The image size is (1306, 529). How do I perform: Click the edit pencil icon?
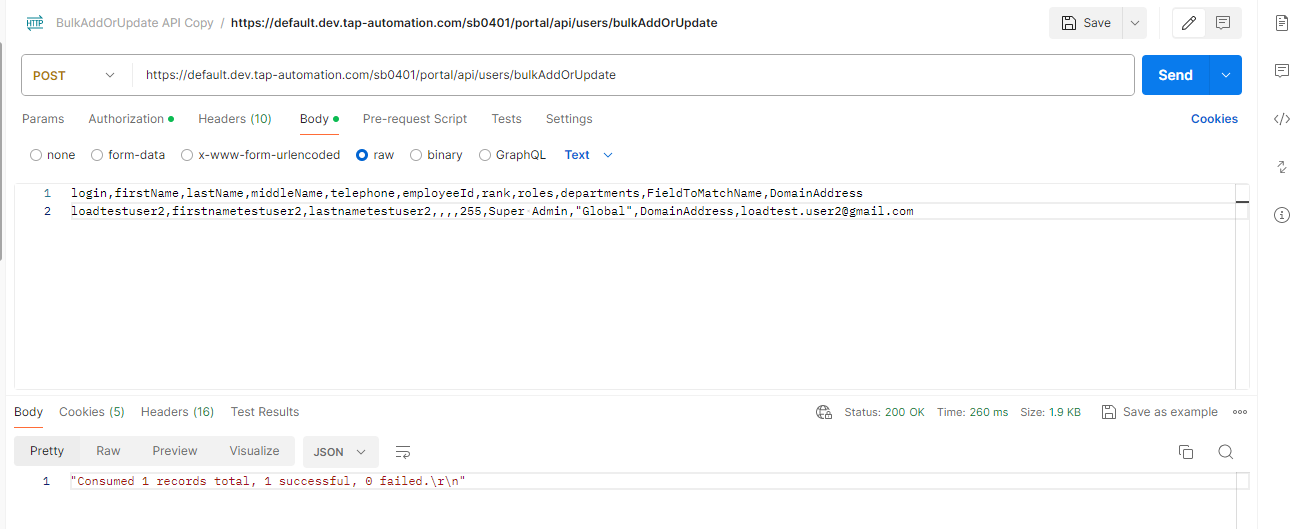tap(1189, 23)
